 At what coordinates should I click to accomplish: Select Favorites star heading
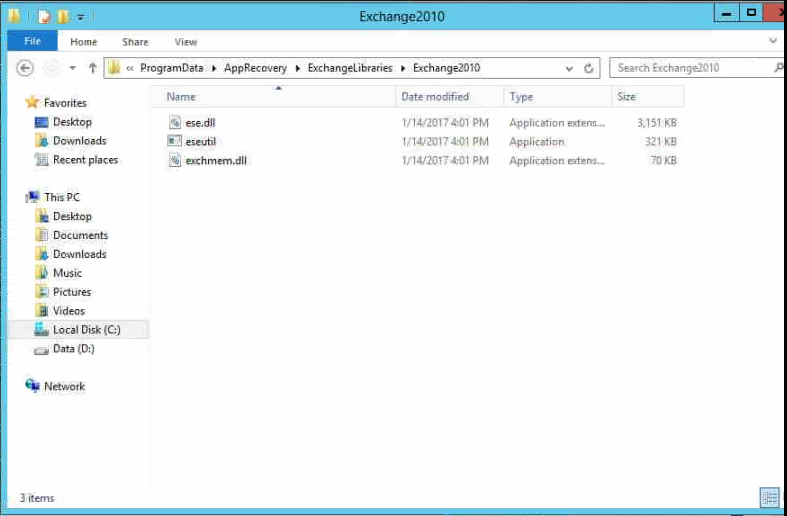click(56, 103)
